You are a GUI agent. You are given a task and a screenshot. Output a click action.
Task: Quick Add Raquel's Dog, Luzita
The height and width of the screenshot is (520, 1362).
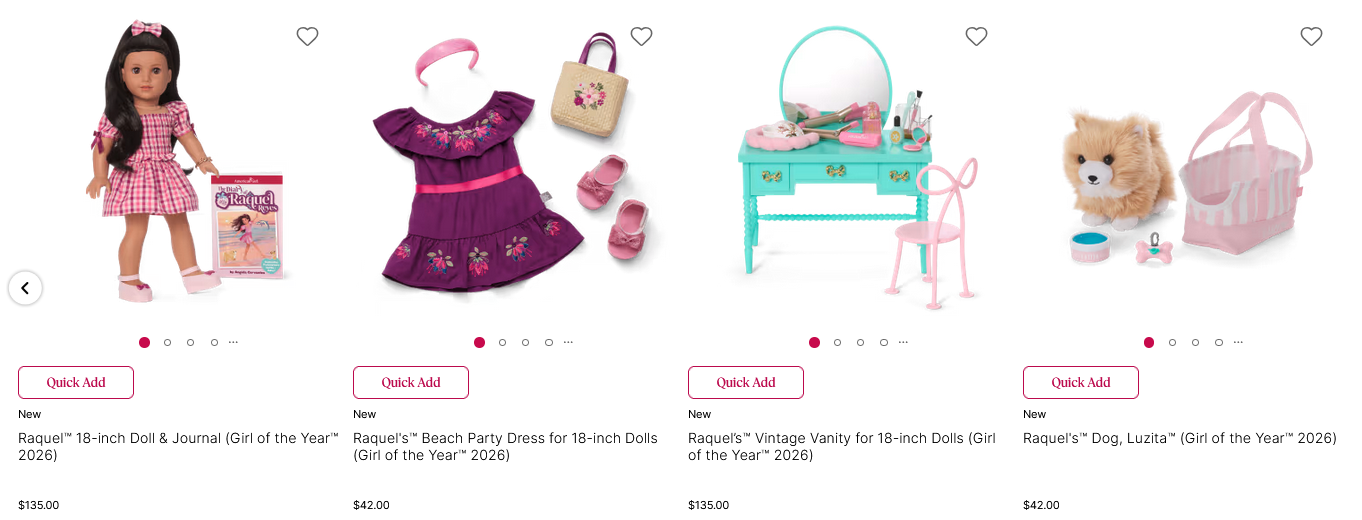1081,382
